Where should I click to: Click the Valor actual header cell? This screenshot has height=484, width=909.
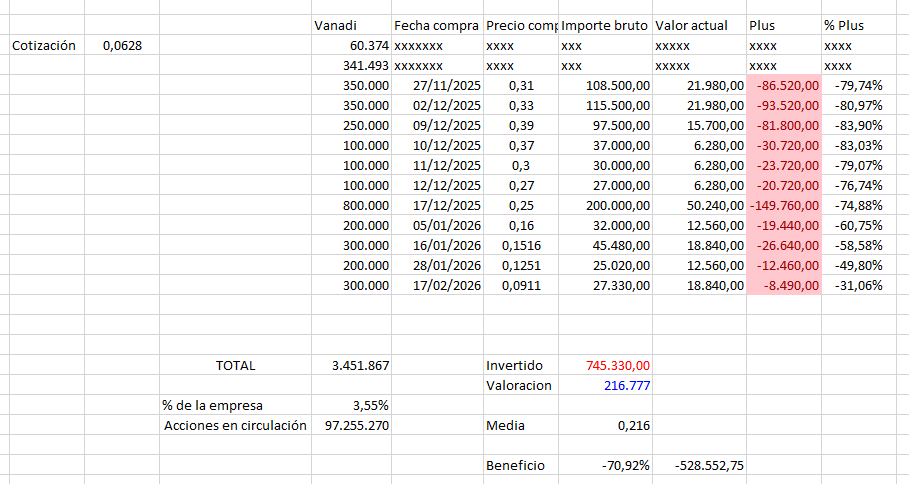699,26
